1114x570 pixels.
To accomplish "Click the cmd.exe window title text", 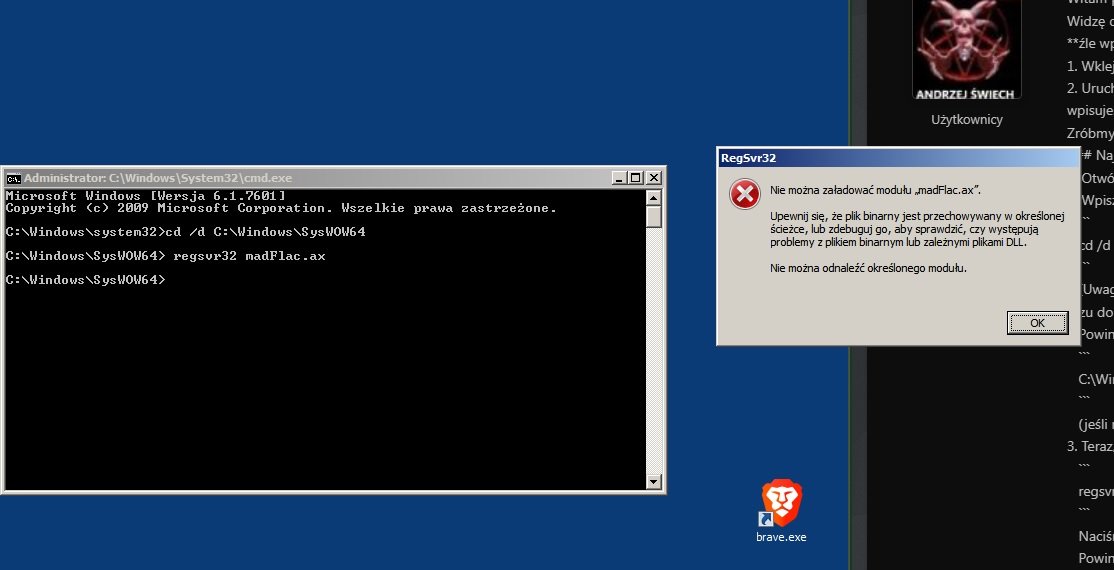I will point(158,177).
